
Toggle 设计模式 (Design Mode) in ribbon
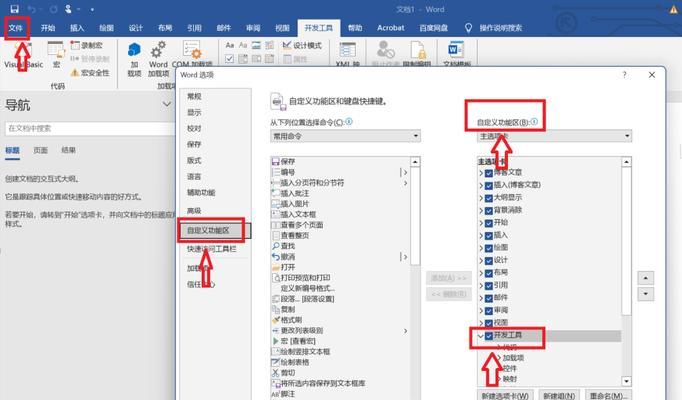tap(302, 45)
